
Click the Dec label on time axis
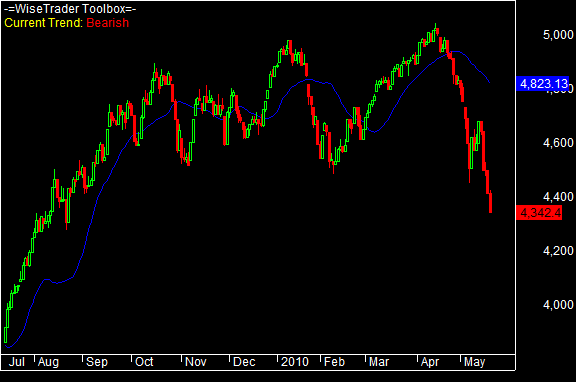pos(244,362)
